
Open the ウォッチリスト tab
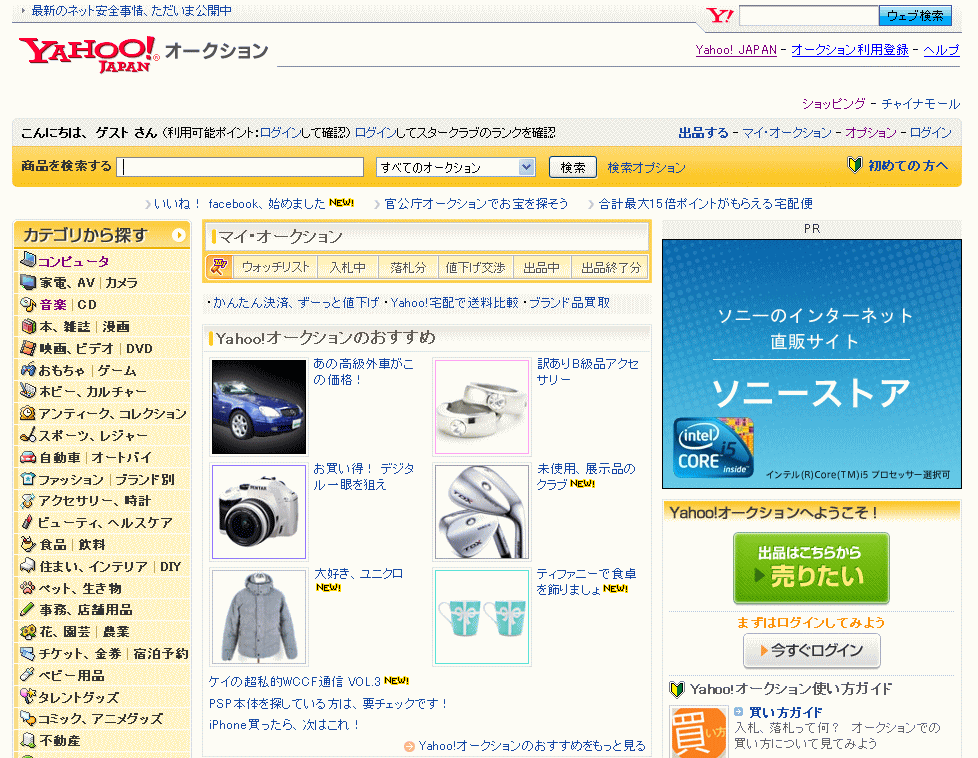coord(275,267)
